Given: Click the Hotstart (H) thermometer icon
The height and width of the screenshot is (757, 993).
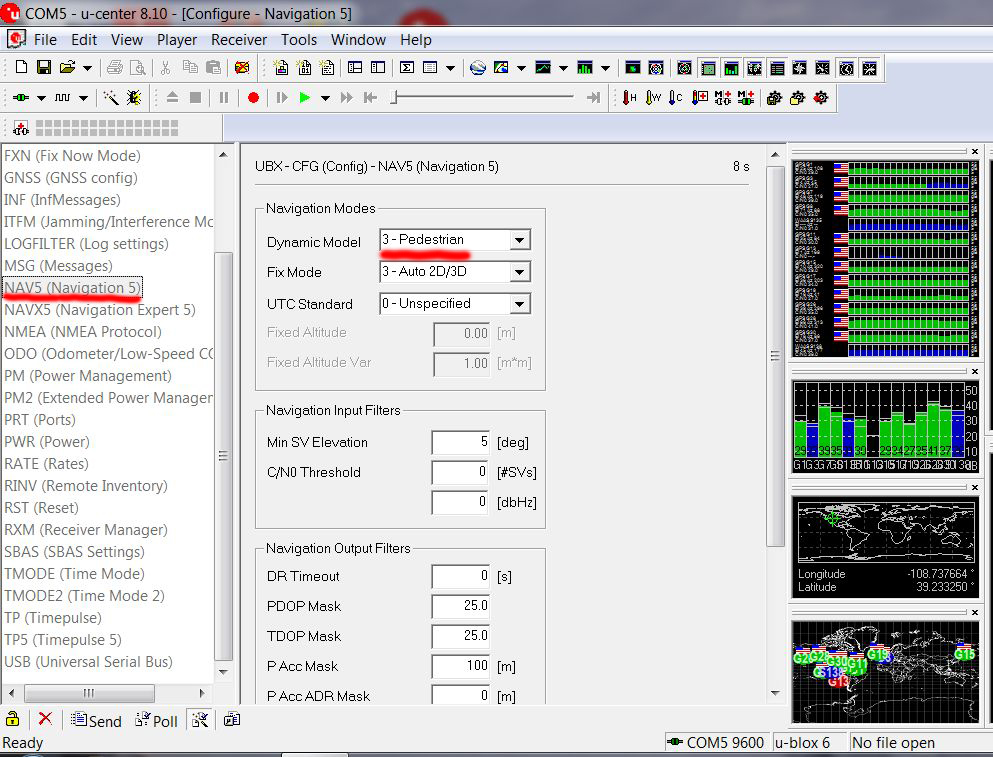Looking at the screenshot, I should coord(629,98).
